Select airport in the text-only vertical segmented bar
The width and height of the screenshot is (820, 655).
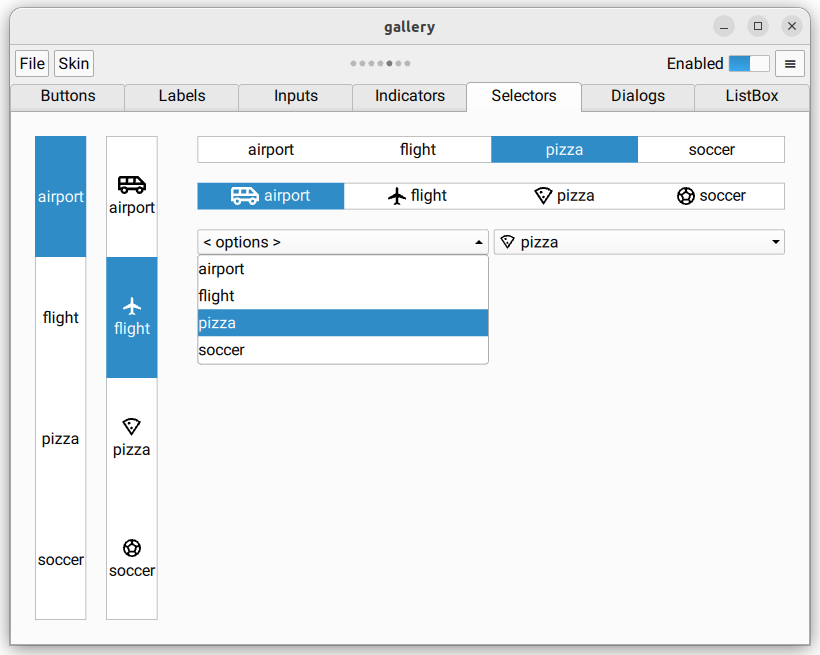61,197
